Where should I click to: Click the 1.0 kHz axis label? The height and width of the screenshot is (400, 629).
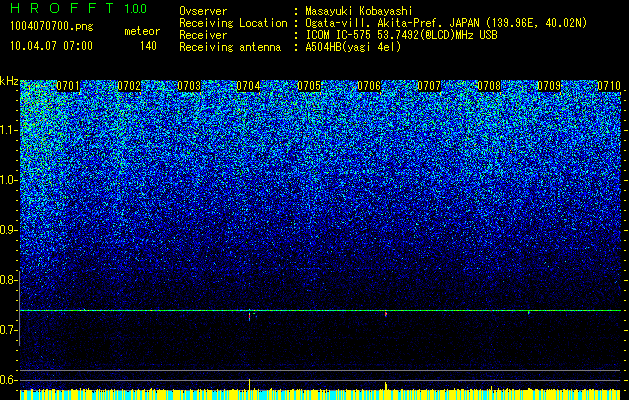coord(9,180)
